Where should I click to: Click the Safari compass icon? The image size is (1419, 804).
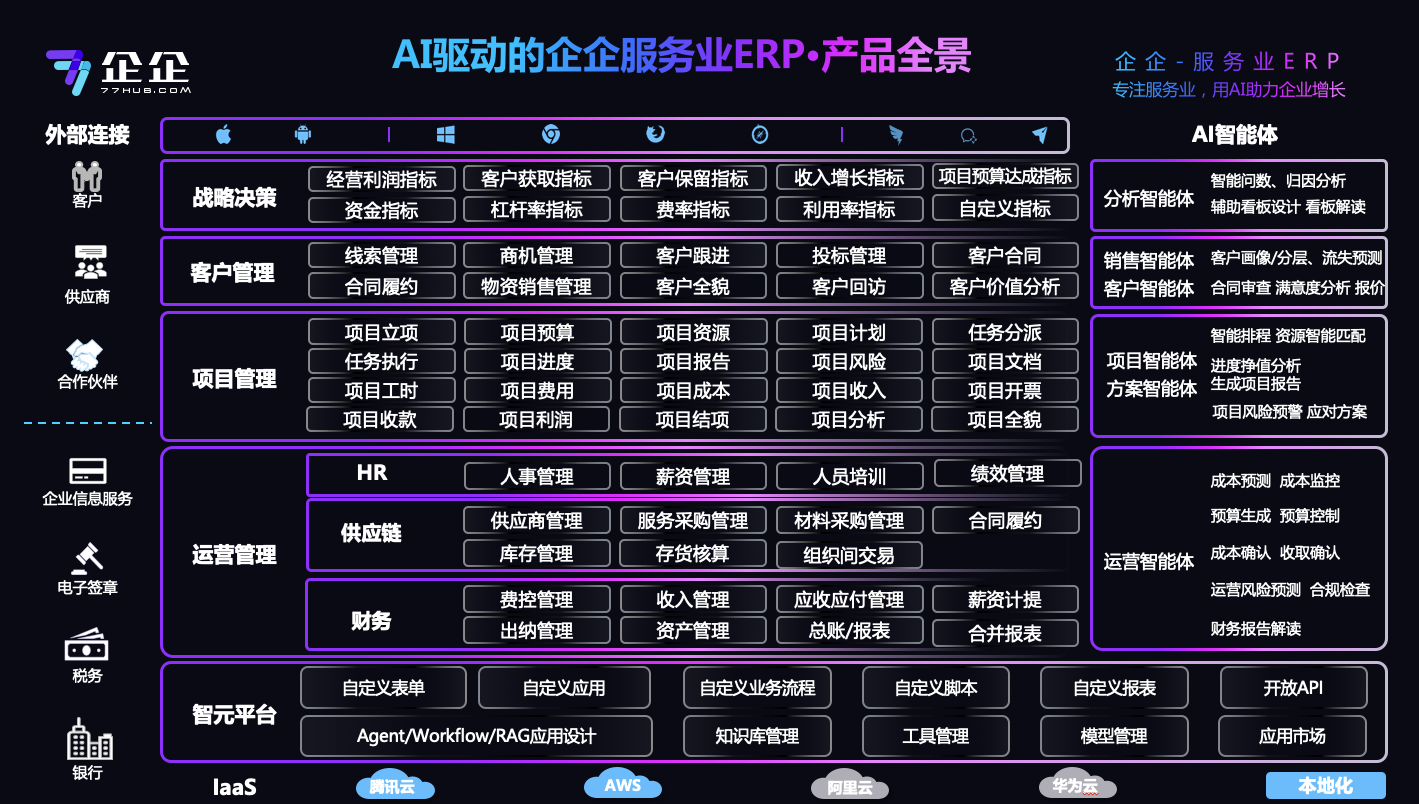click(x=760, y=135)
